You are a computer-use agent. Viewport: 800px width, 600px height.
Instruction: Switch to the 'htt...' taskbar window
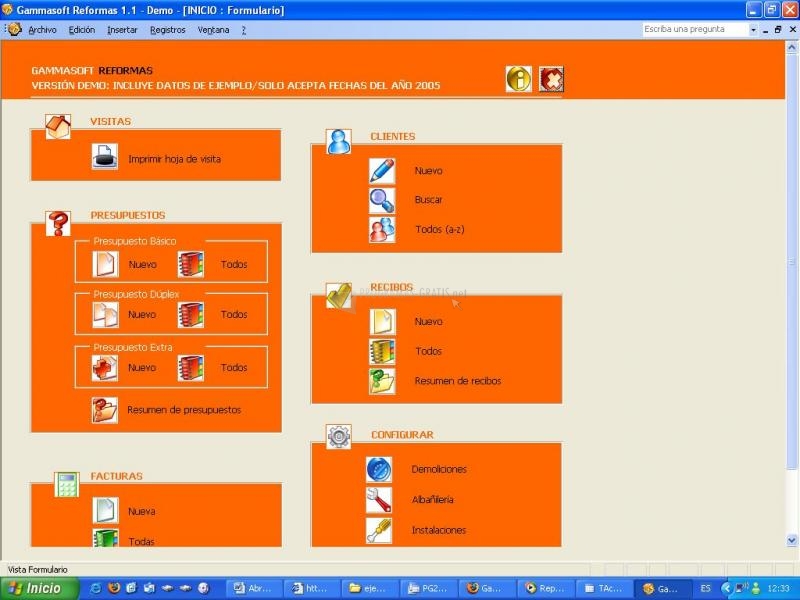[x=312, y=588]
